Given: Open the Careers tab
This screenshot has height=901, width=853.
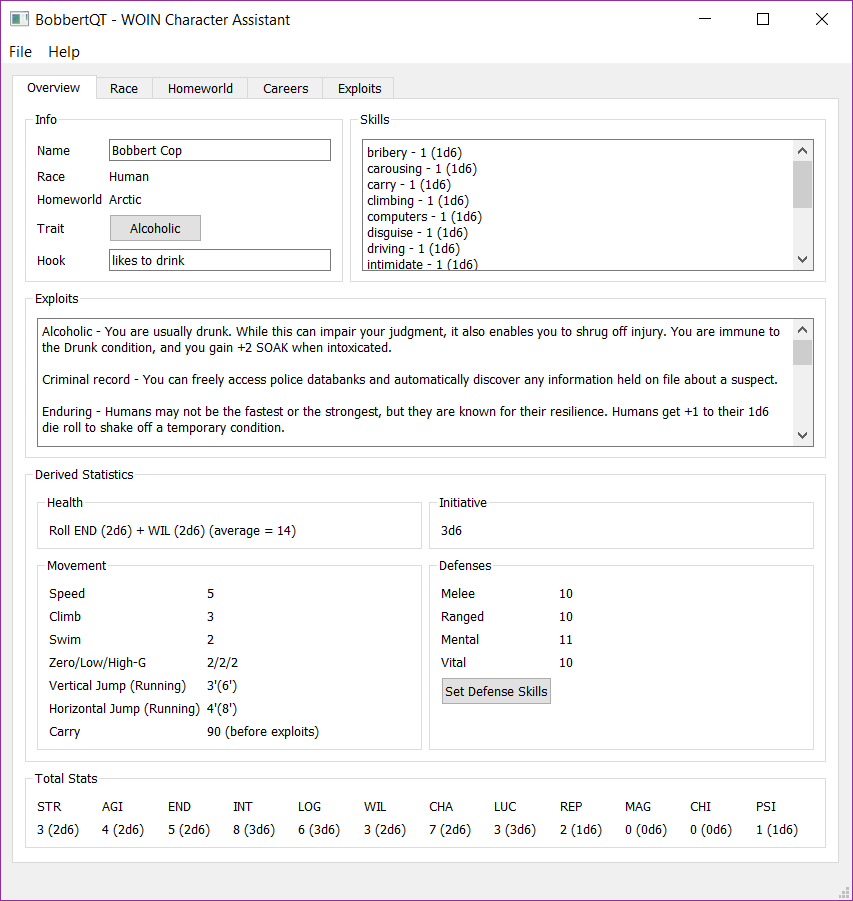Looking at the screenshot, I should (286, 88).
